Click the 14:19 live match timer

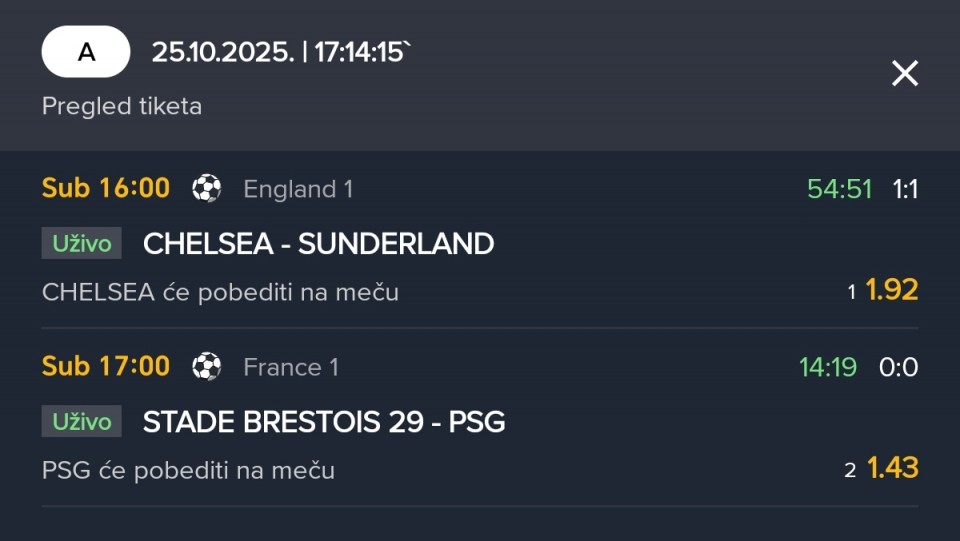827,368
